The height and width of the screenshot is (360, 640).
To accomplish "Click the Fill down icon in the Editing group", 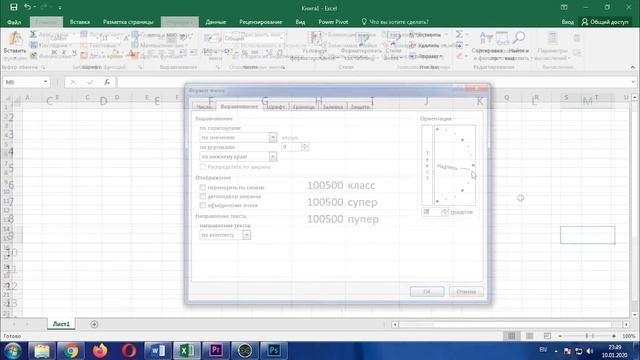I will tap(460, 45).
